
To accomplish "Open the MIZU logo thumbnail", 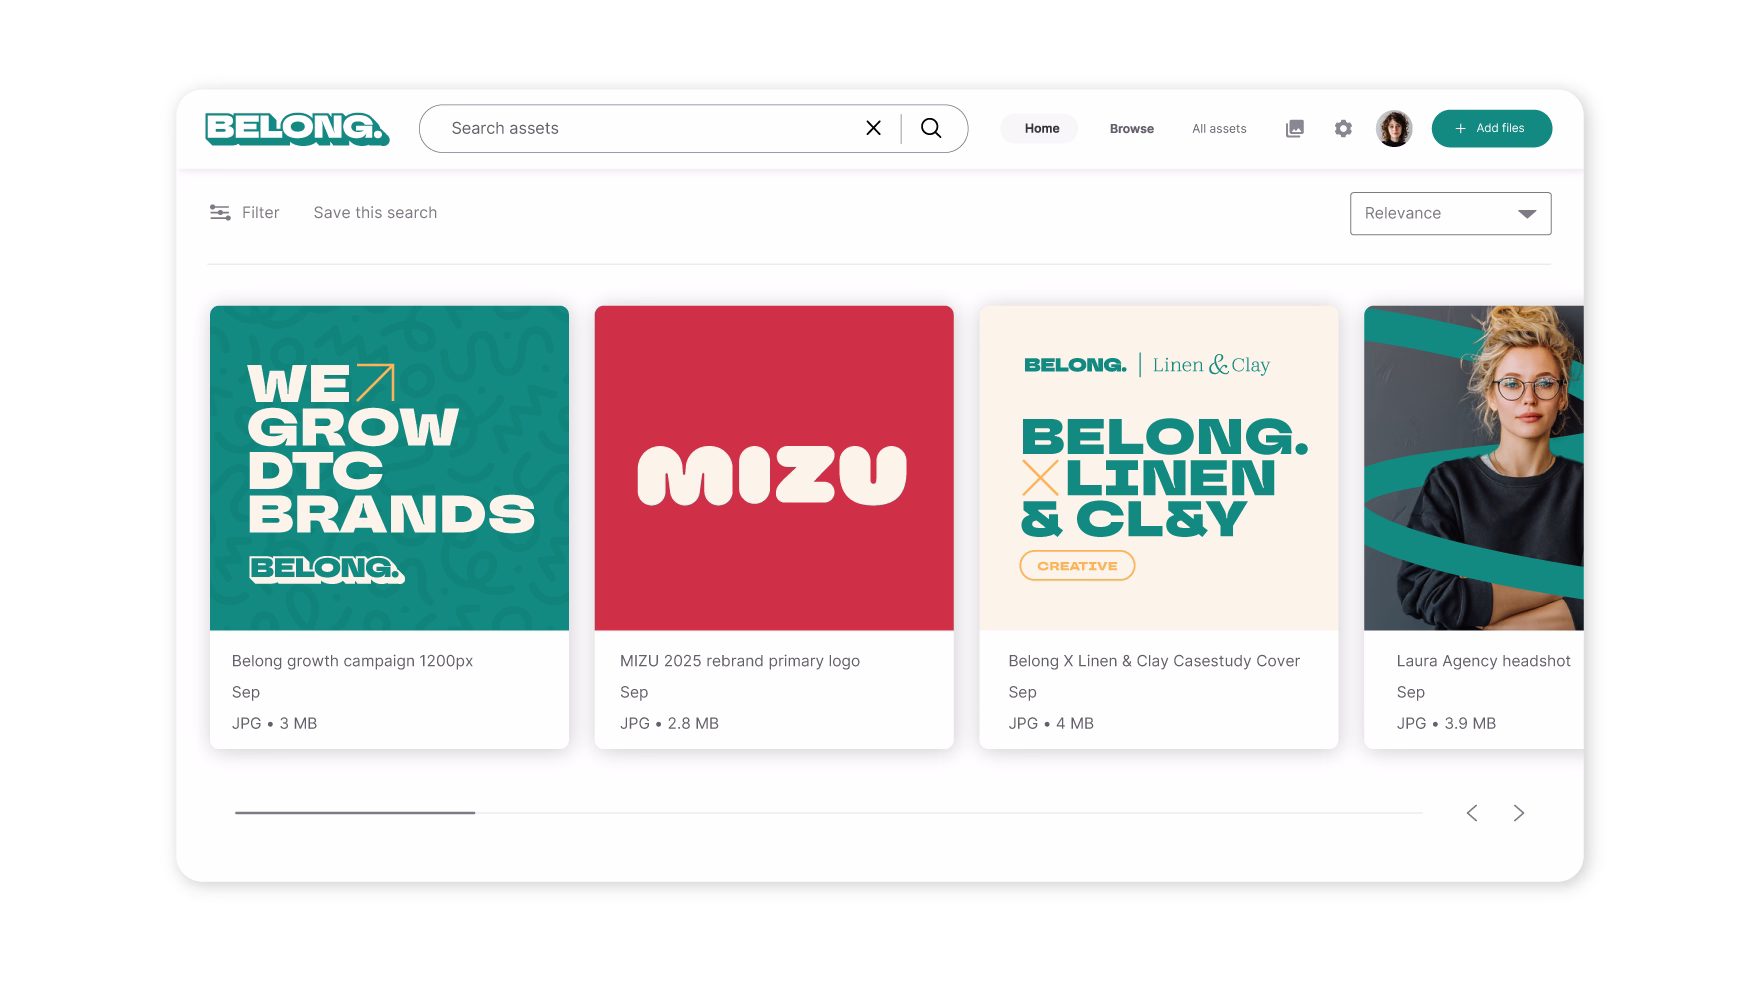I will (x=774, y=468).
